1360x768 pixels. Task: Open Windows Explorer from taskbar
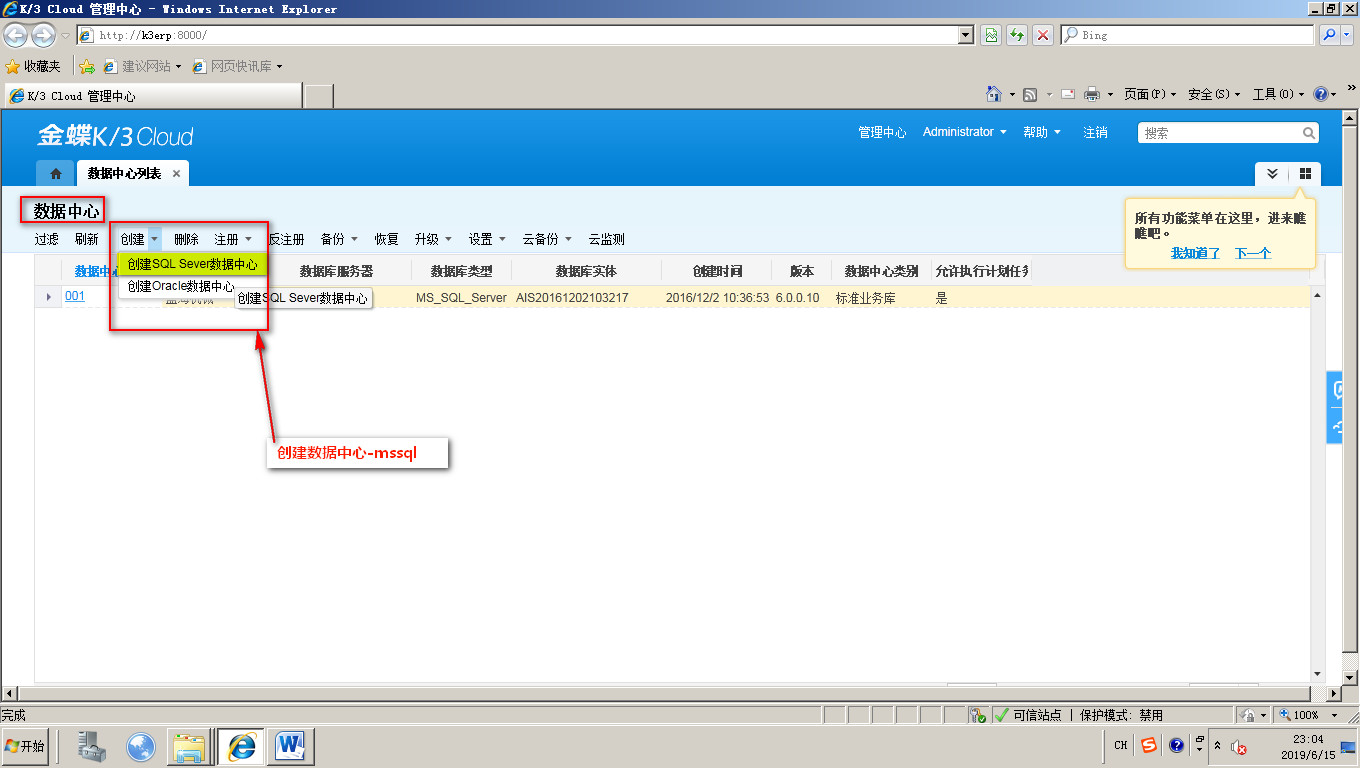click(x=190, y=746)
